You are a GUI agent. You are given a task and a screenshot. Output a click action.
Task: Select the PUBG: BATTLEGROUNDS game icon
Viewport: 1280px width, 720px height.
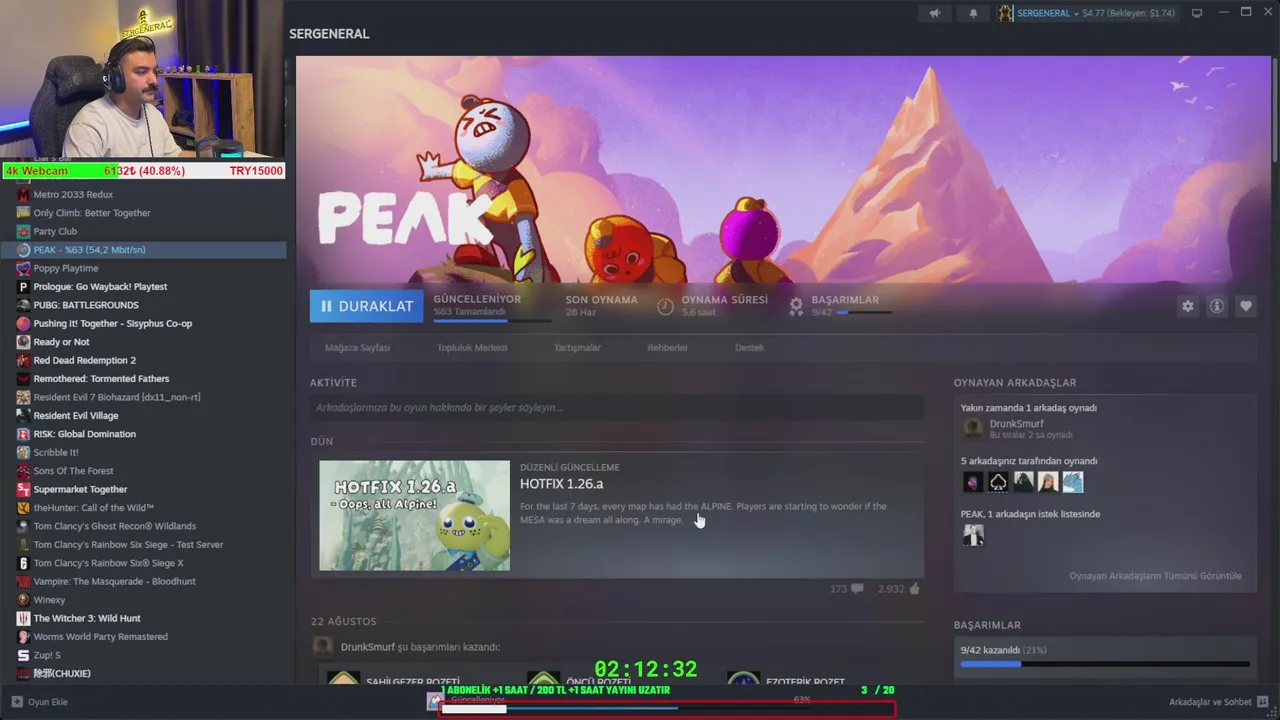[x=23, y=305]
